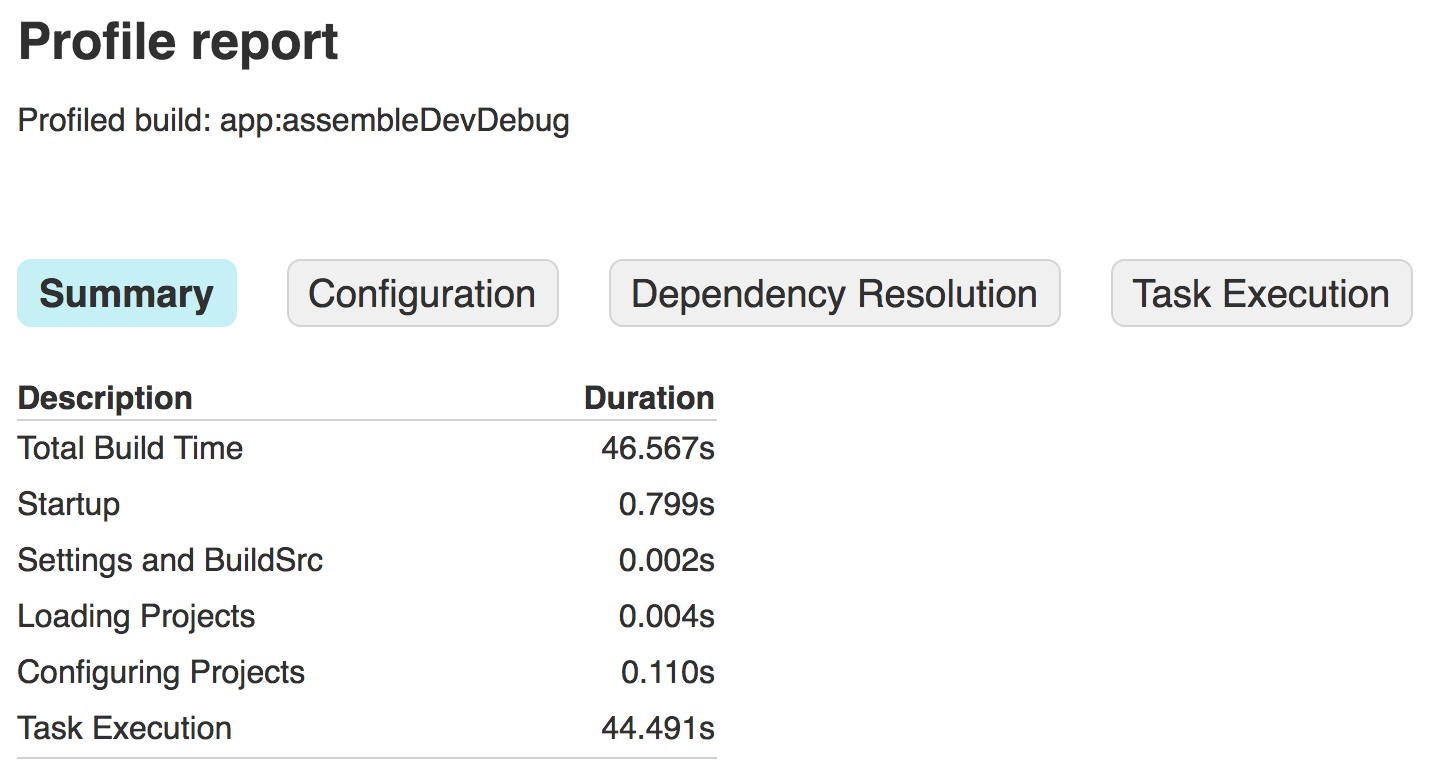Screen dimensions: 1440x780
Task: Switch to the Summary tab
Action: coord(127,294)
